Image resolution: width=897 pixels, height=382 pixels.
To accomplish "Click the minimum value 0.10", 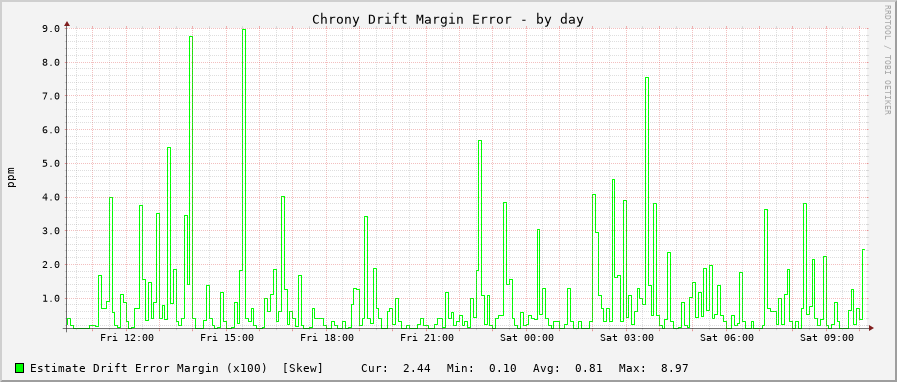I will click(503, 368).
